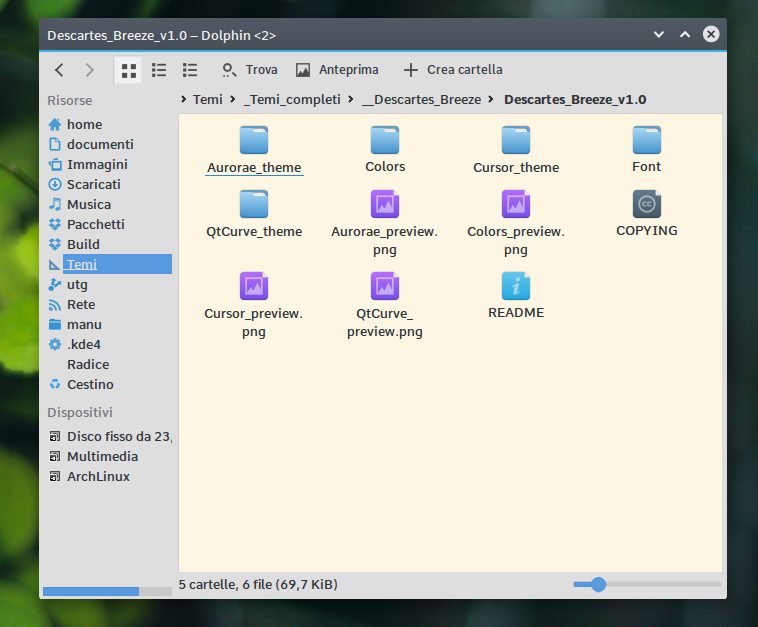Toggle Anteprima preview mode
Viewport: 758px width, 627px height.
[x=337, y=70]
